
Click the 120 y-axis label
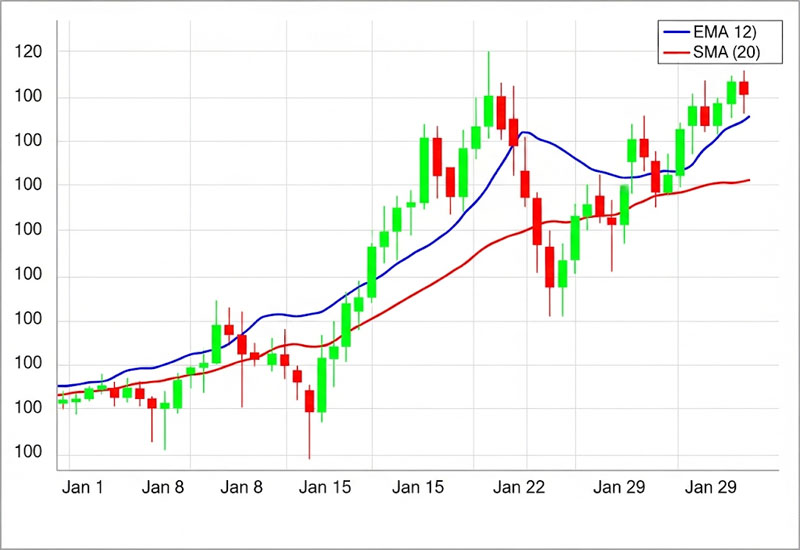click(x=29, y=51)
